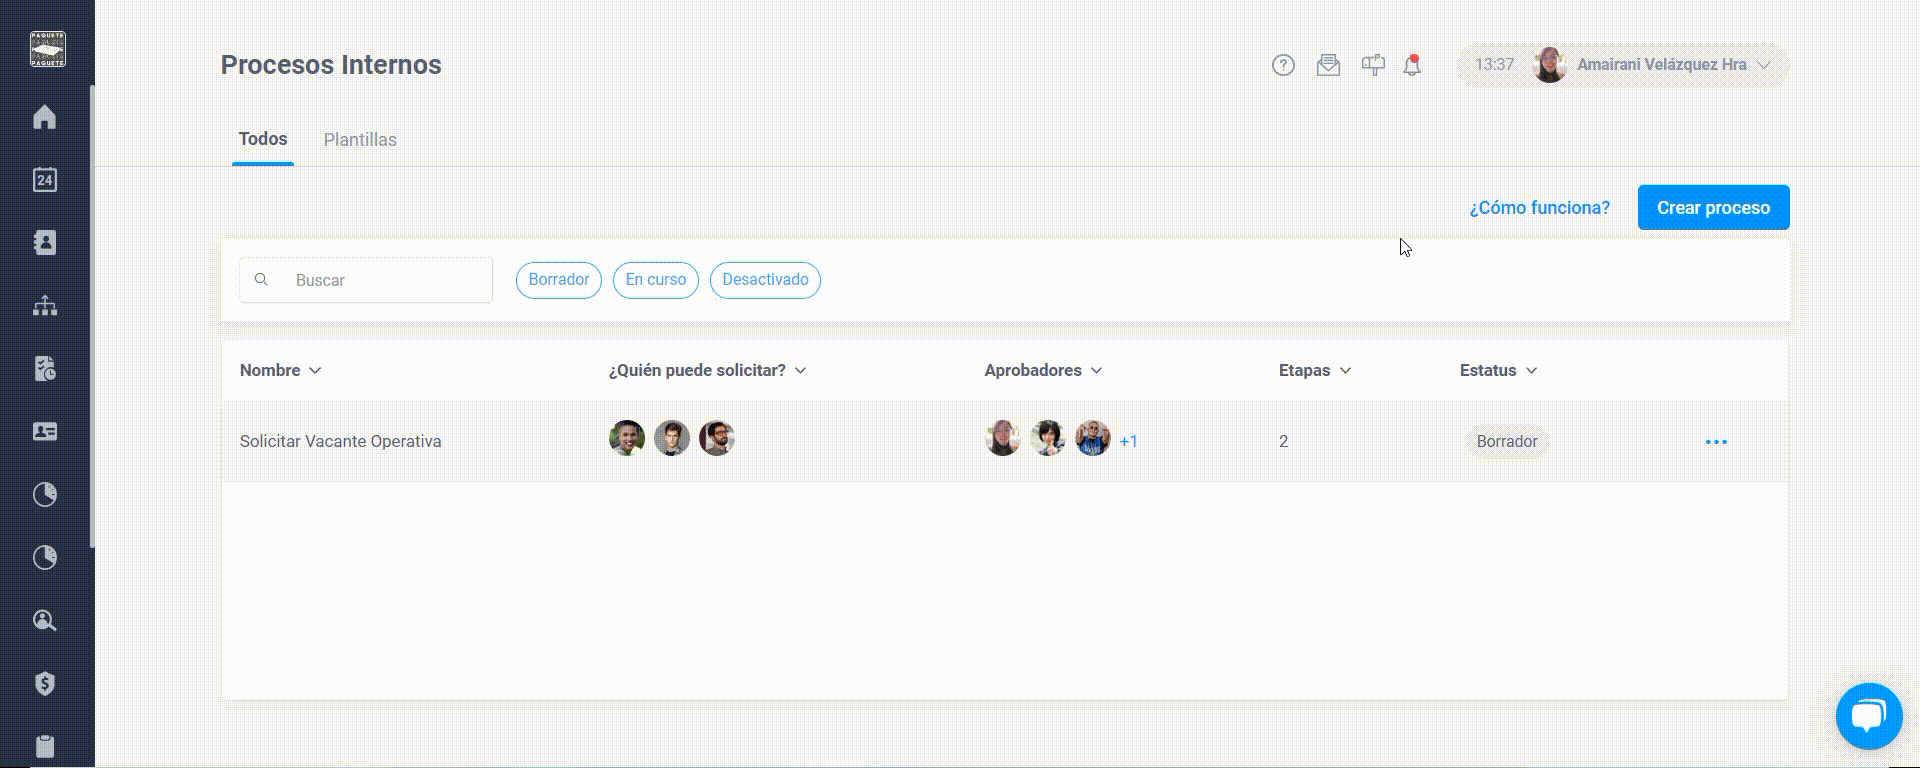Click the Procesos Internos heading
The image size is (1920, 768).
pyautogui.click(x=331, y=65)
